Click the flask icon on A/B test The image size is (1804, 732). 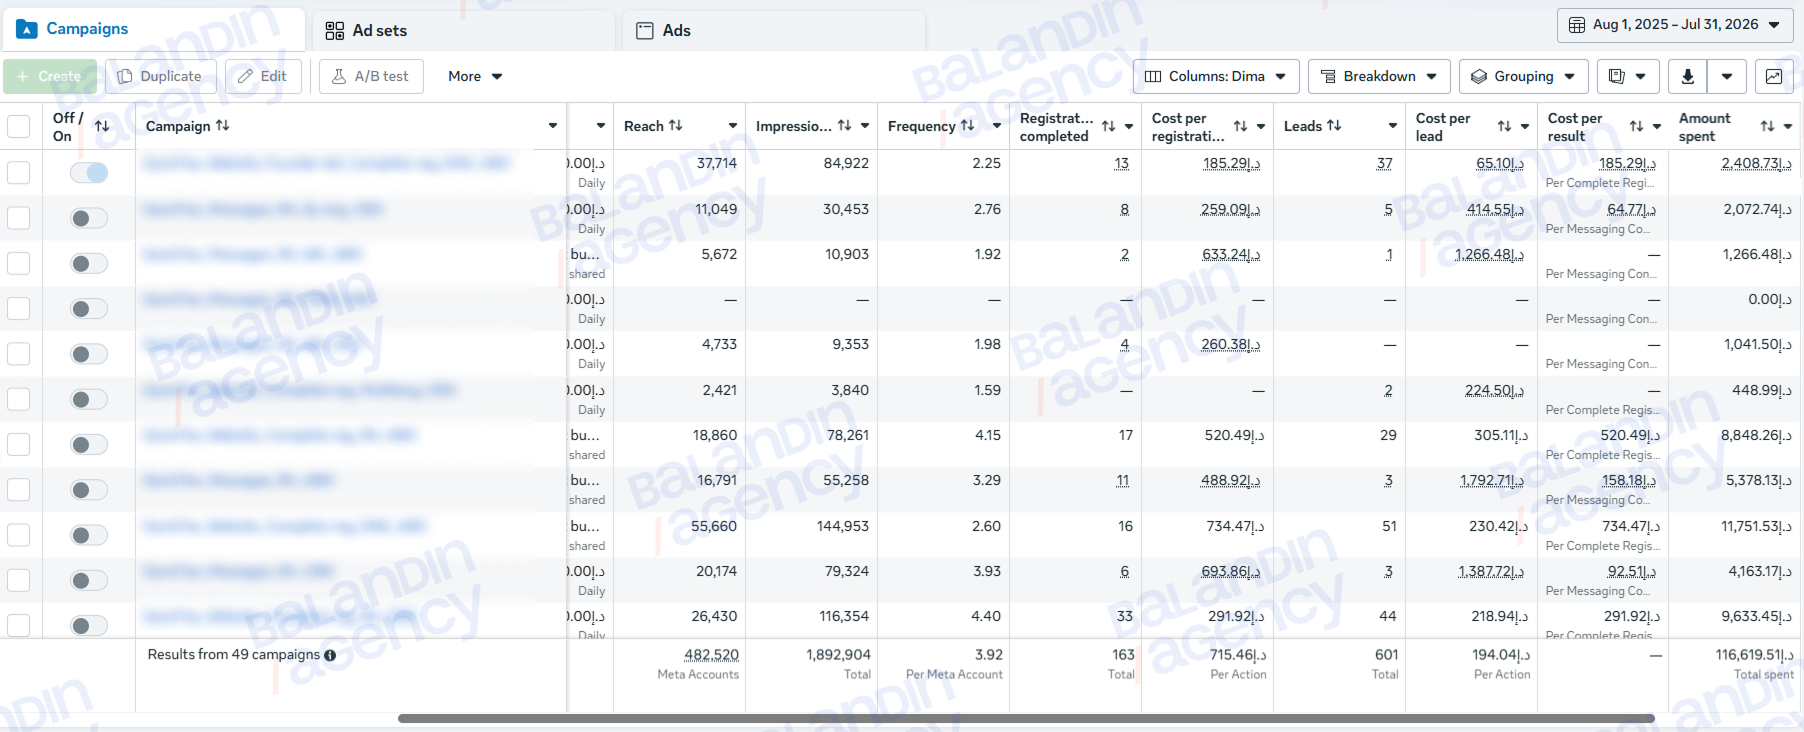339,76
